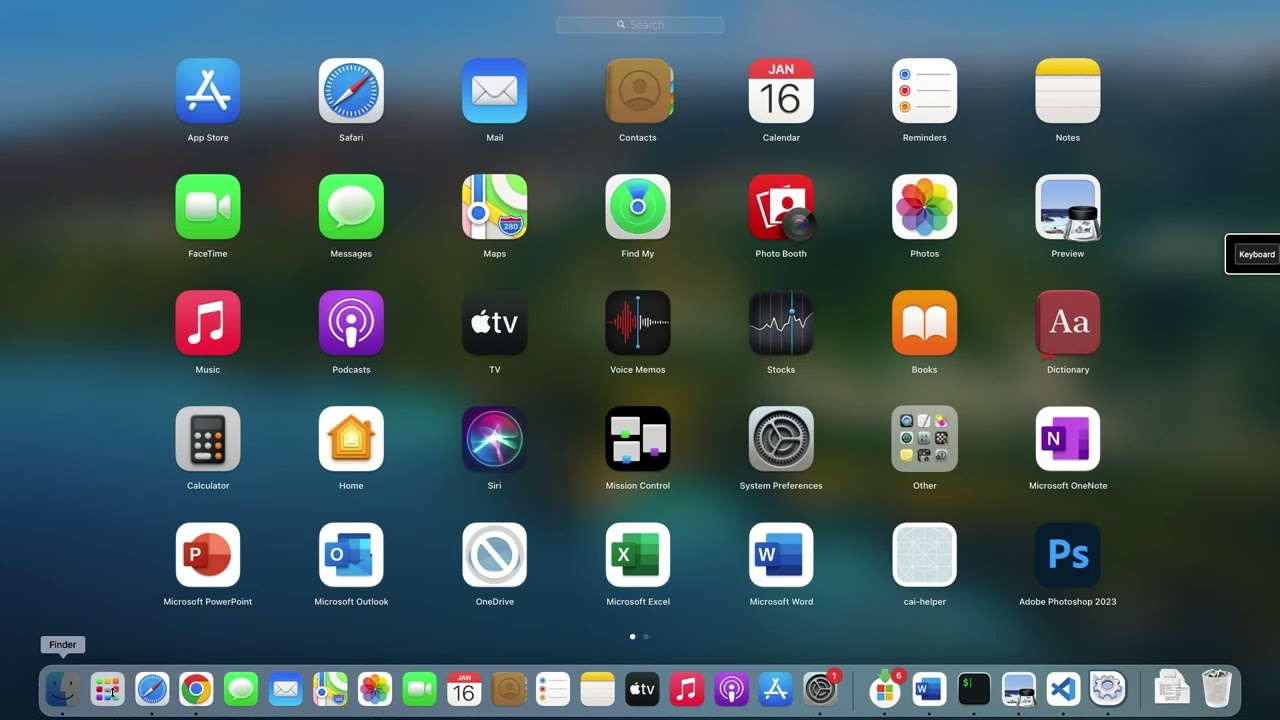Screen dimensions: 1280x720
Task: Open the Notes app in Launchpad
Action: [x=1068, y=91]
